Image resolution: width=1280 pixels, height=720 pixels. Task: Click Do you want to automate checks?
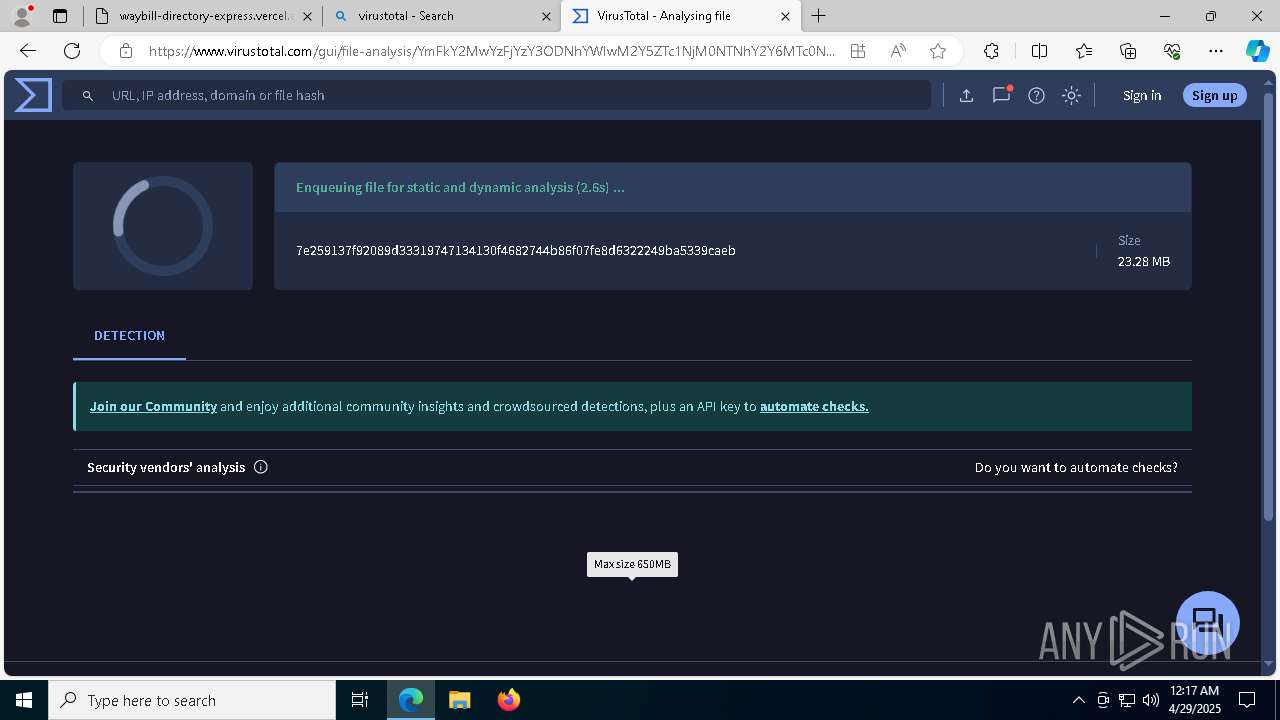pos(1076,467)
